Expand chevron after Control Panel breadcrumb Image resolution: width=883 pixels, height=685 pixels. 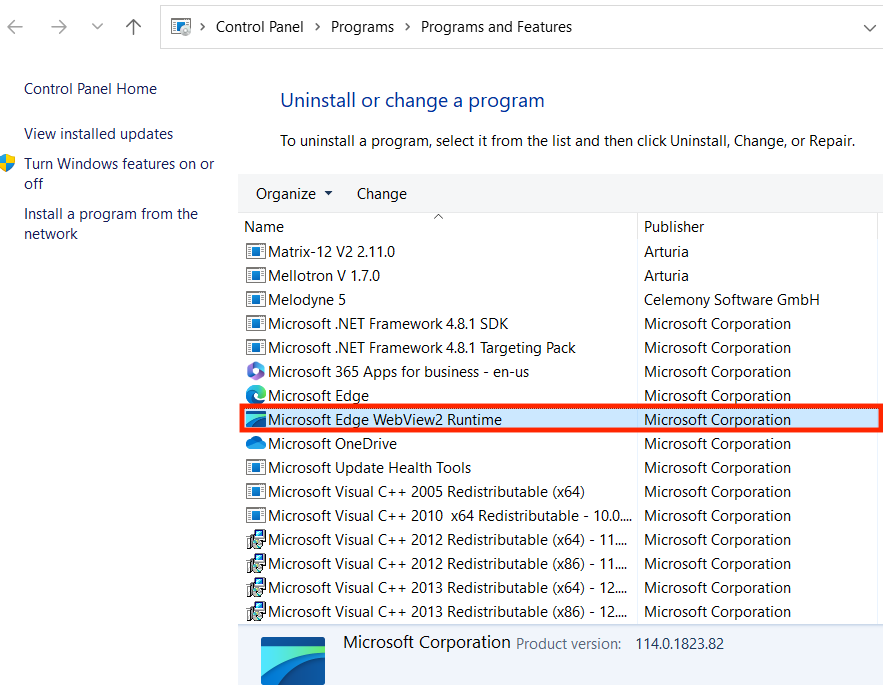click(318, 27)
